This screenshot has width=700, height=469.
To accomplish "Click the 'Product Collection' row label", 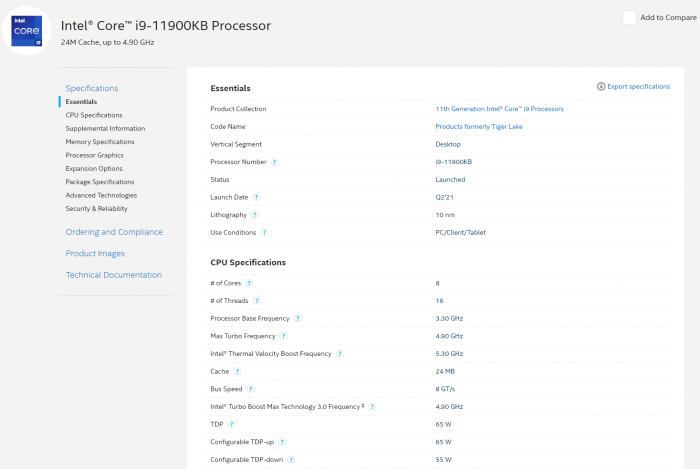I will pos(238,108).
